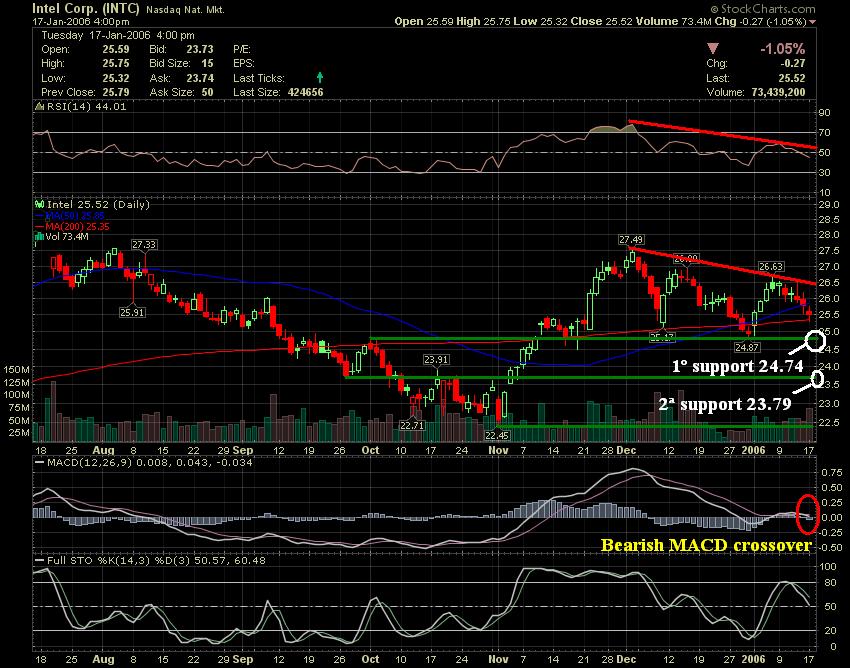Image resolution: width=850 pixels, height=668 pixels.
Task: Click the 25.91 price low annotation in August
Action: tap(133, 312)
